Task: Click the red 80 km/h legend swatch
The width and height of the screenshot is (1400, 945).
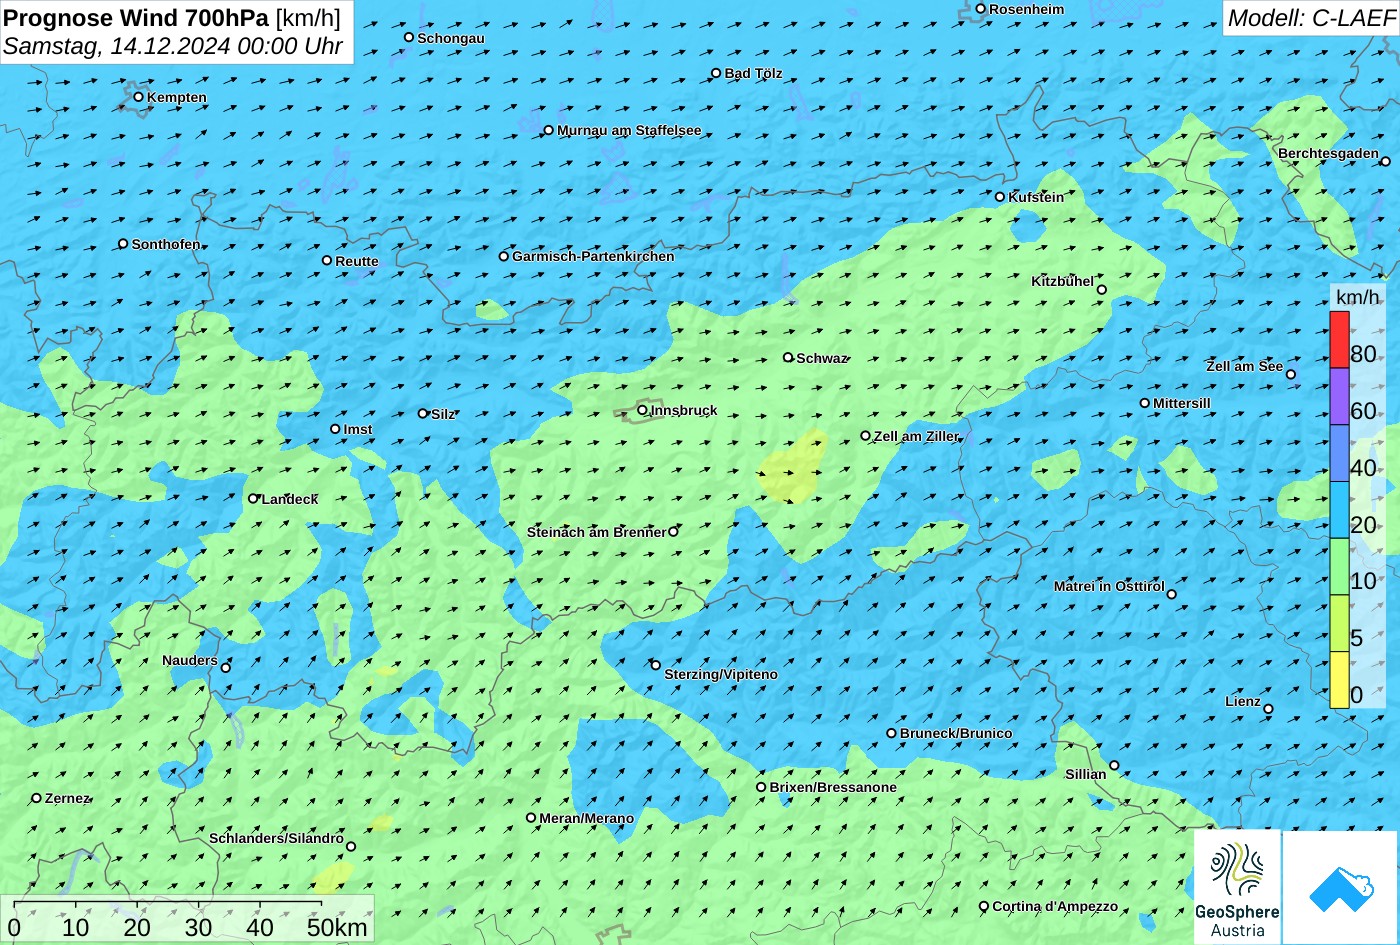Action: (x=1339, y=340)
